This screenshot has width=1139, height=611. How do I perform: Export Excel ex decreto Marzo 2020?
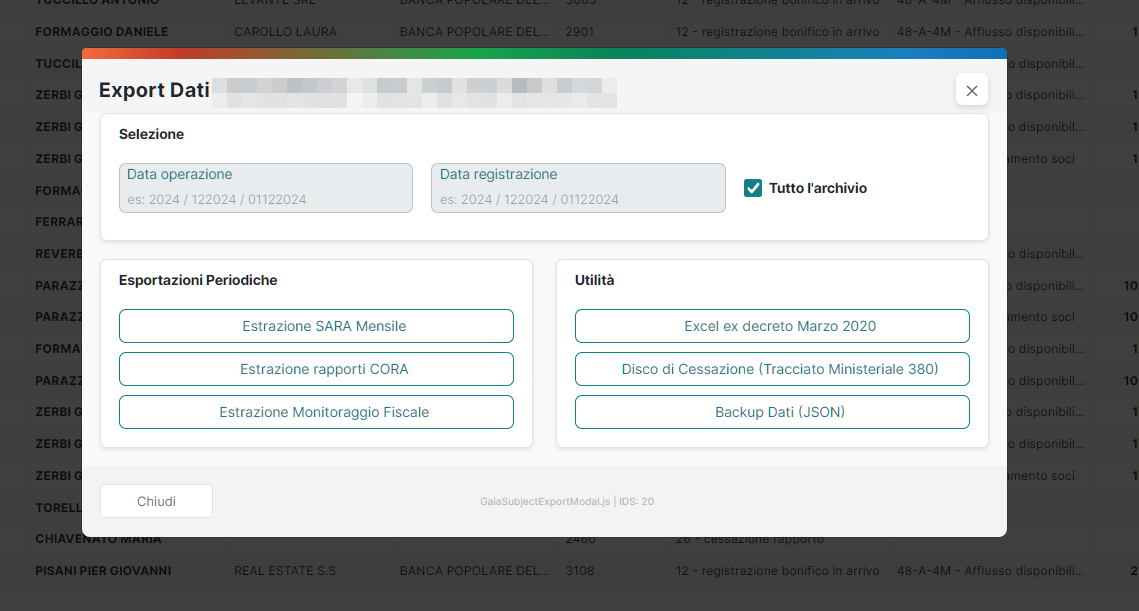772,326
